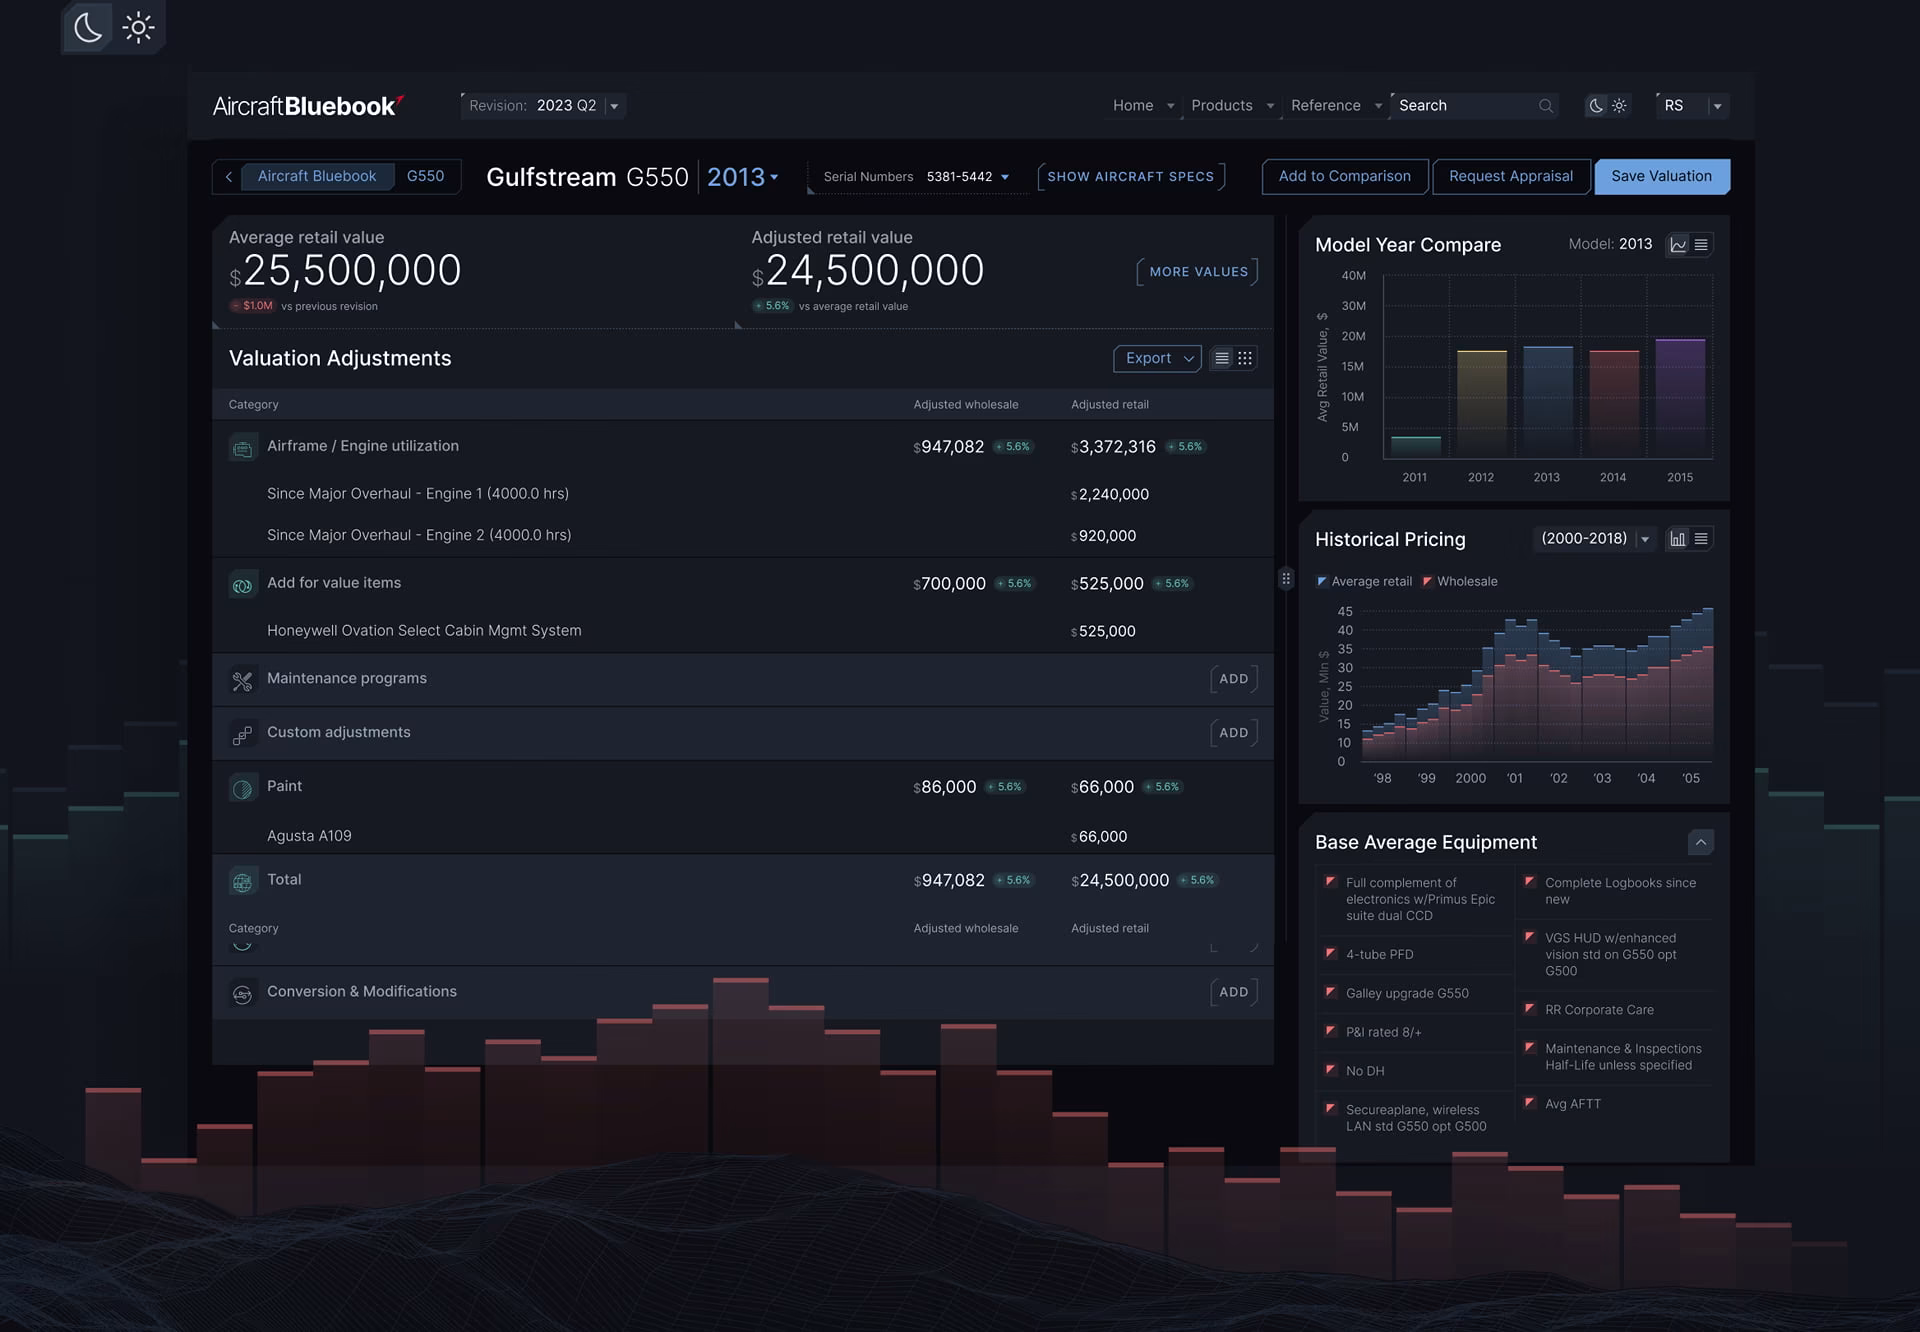
Task: Toggle the Wholesale legend series
Action: 1460,581
